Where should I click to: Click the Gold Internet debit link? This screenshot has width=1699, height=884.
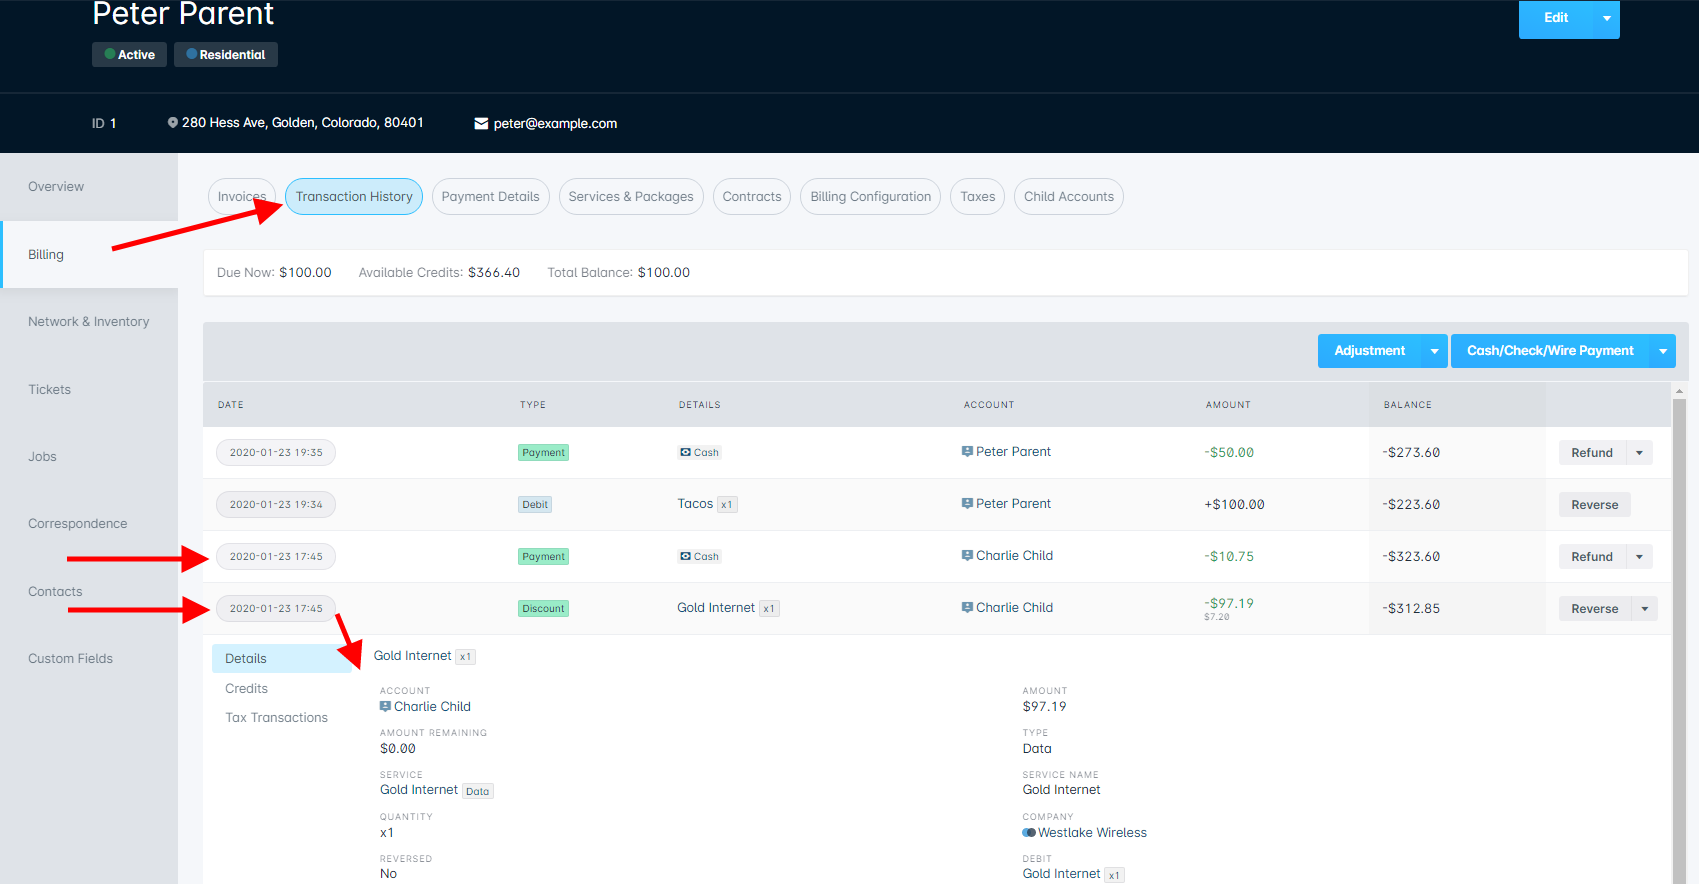[x=1073, y=874]
